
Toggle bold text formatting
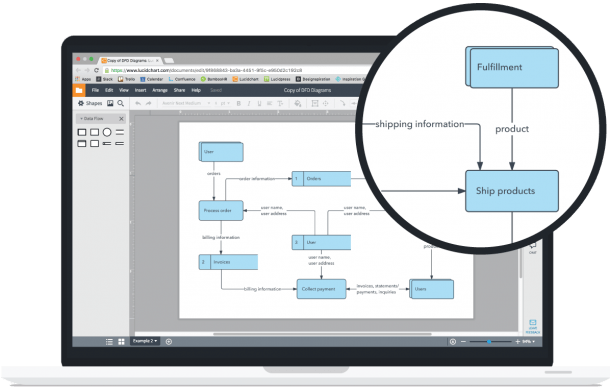tap(238, 104)
